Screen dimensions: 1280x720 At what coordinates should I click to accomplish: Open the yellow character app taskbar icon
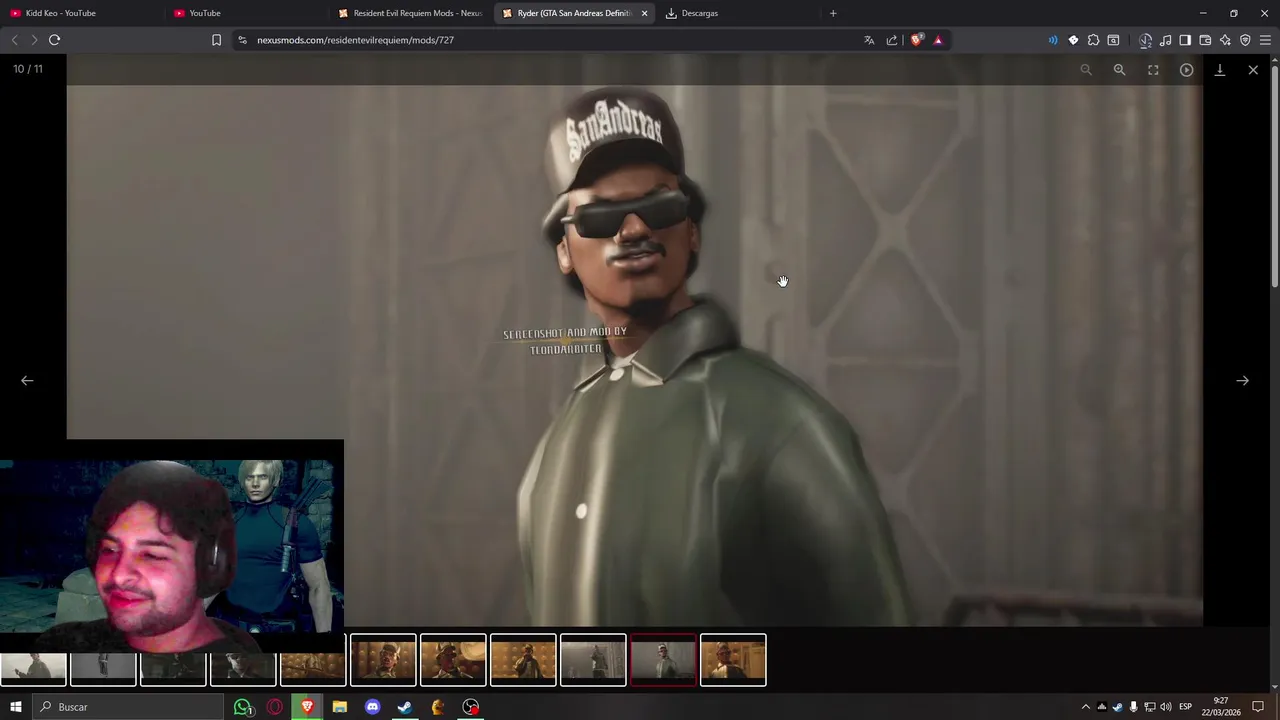[x=438, y=707]
